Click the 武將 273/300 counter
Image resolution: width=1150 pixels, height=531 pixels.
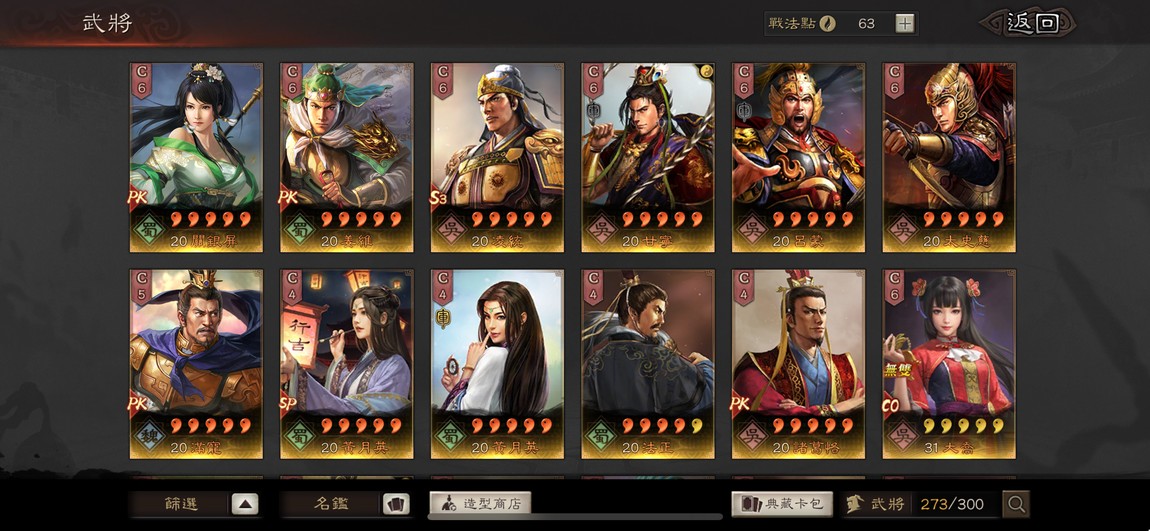point(920,504)
